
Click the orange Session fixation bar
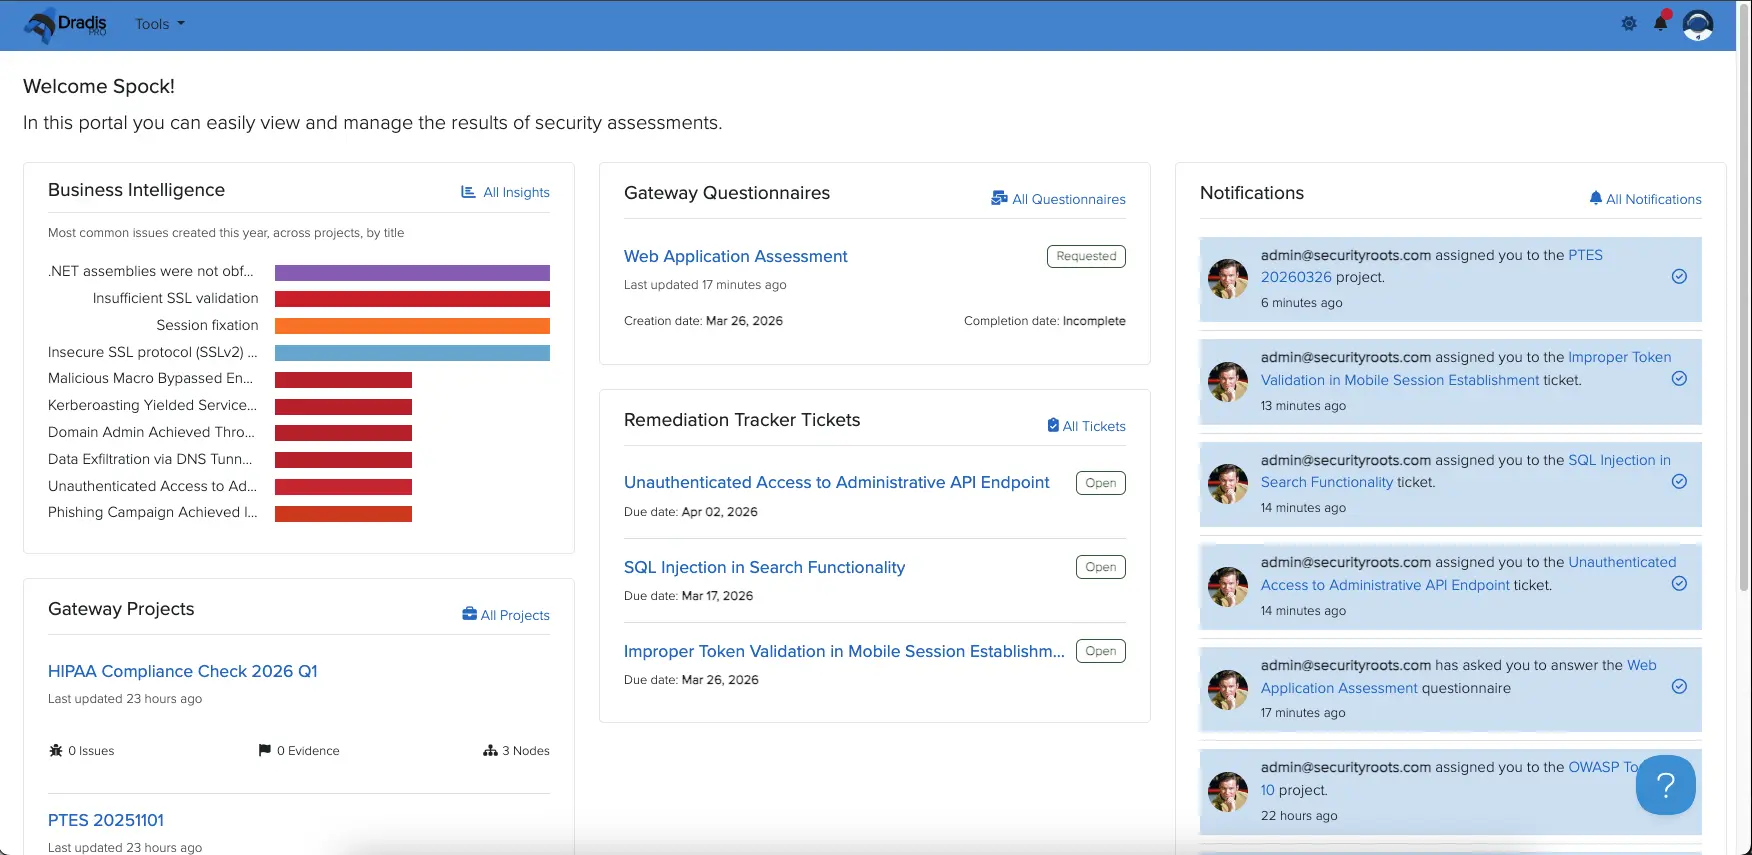pos(412,326)
